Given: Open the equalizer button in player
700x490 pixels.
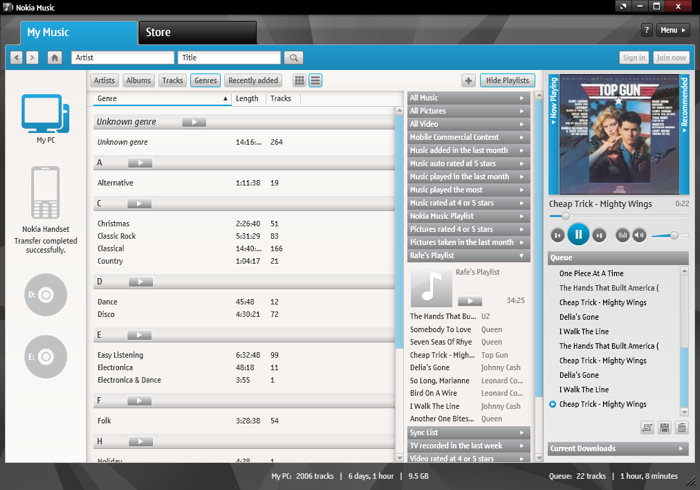Looking at the screenshot, I should click(622, 235).
